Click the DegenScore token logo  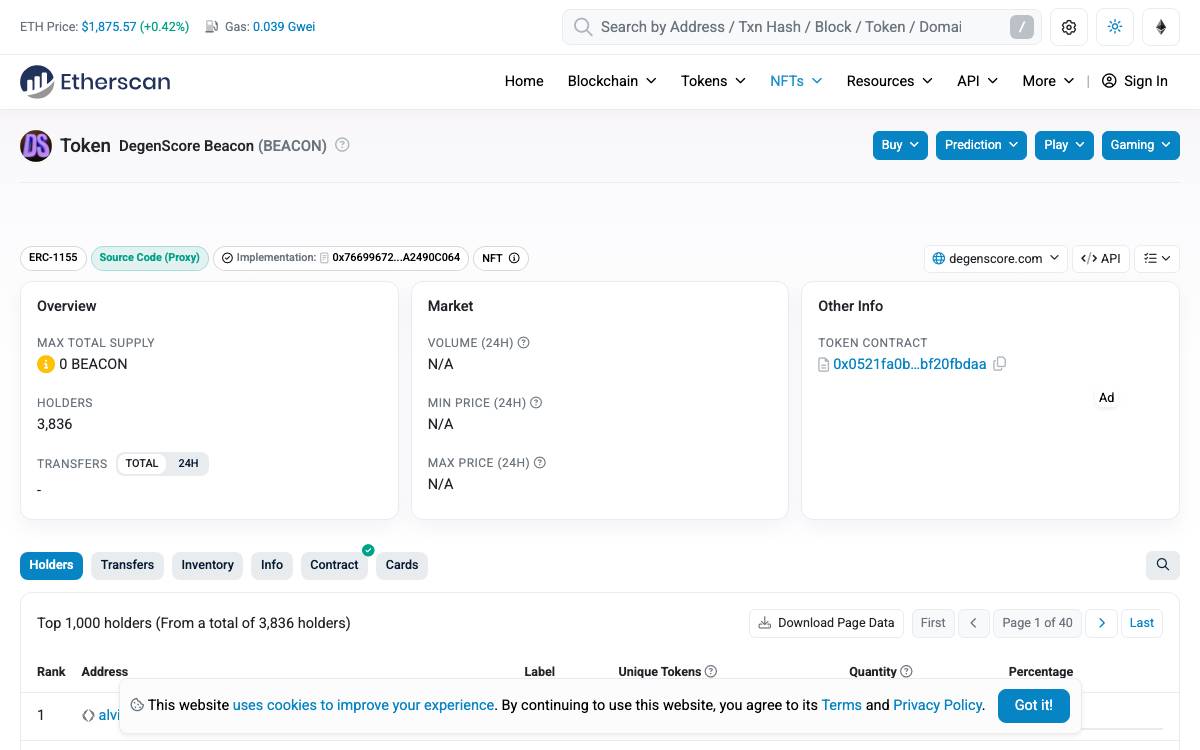pos(36,146)
